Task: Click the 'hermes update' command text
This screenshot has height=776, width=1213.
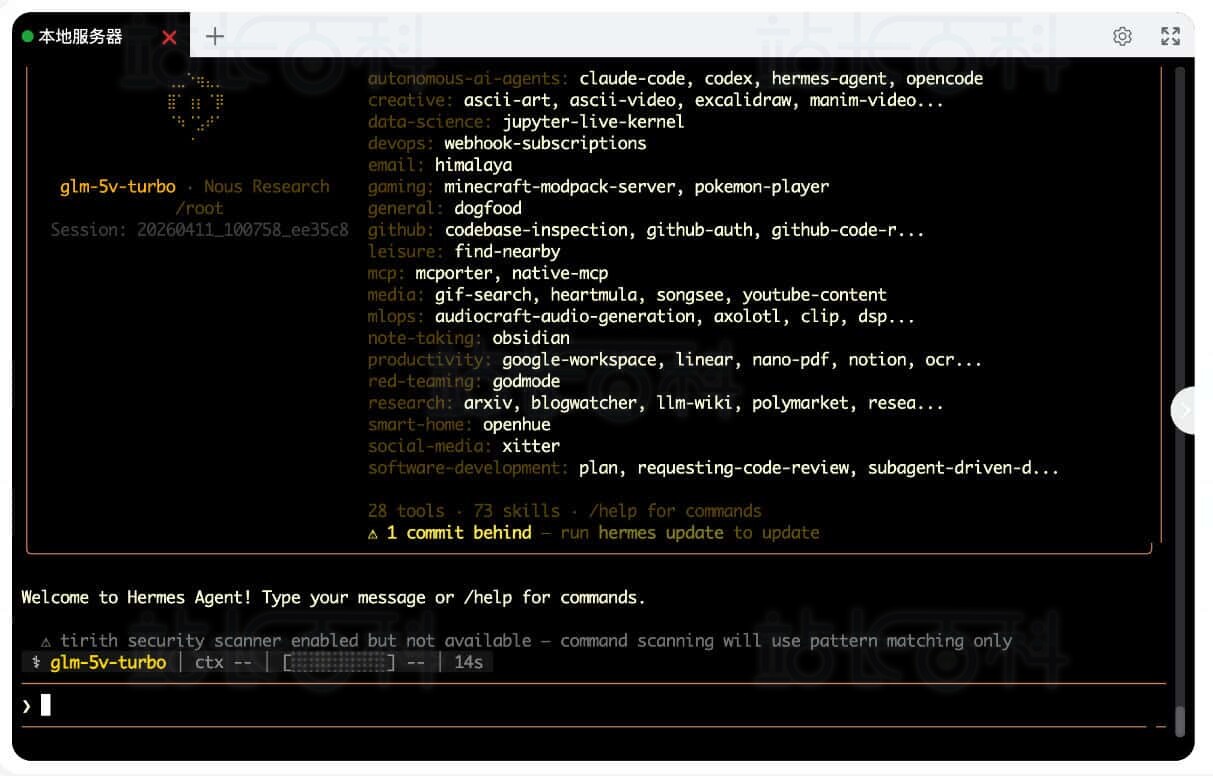Action: tap(660, 533)
